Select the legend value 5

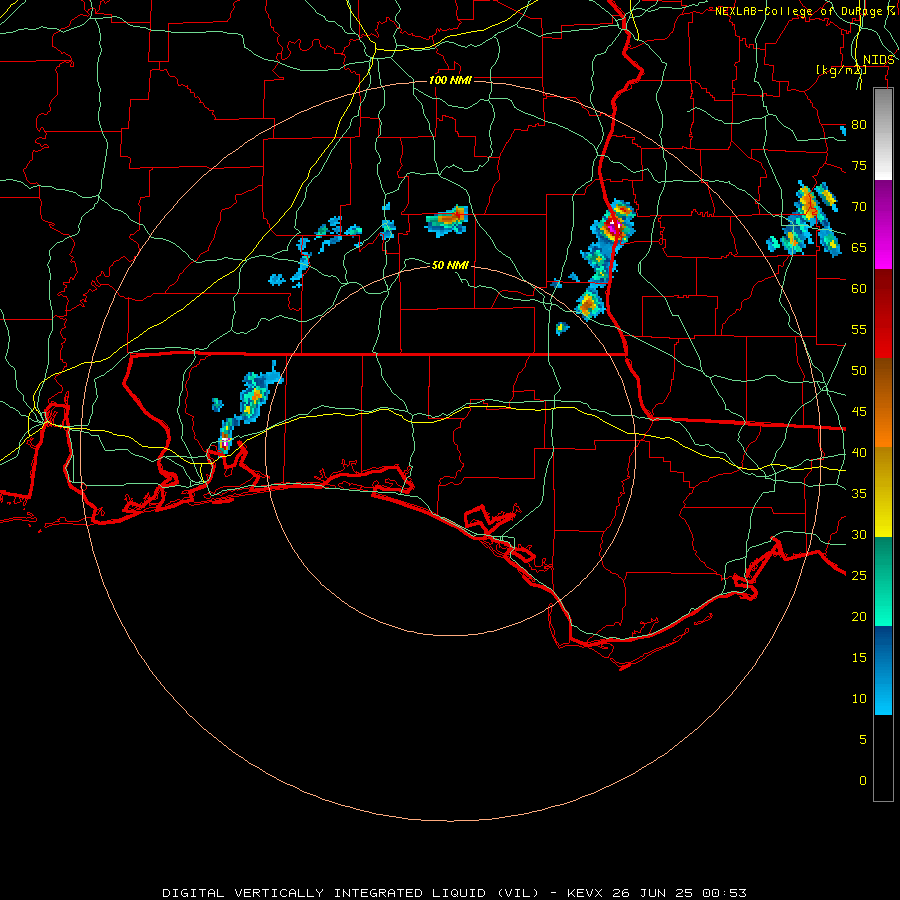point(862,739)
